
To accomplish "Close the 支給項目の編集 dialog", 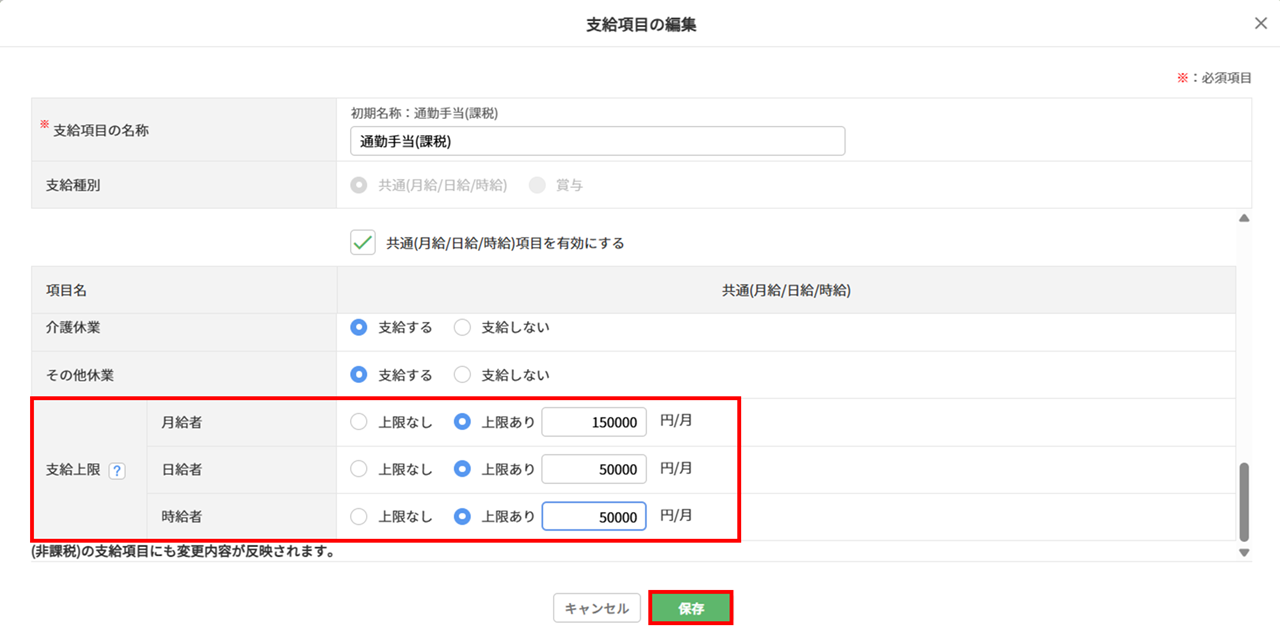I will pyautogui.click(x=1260, y=24).
